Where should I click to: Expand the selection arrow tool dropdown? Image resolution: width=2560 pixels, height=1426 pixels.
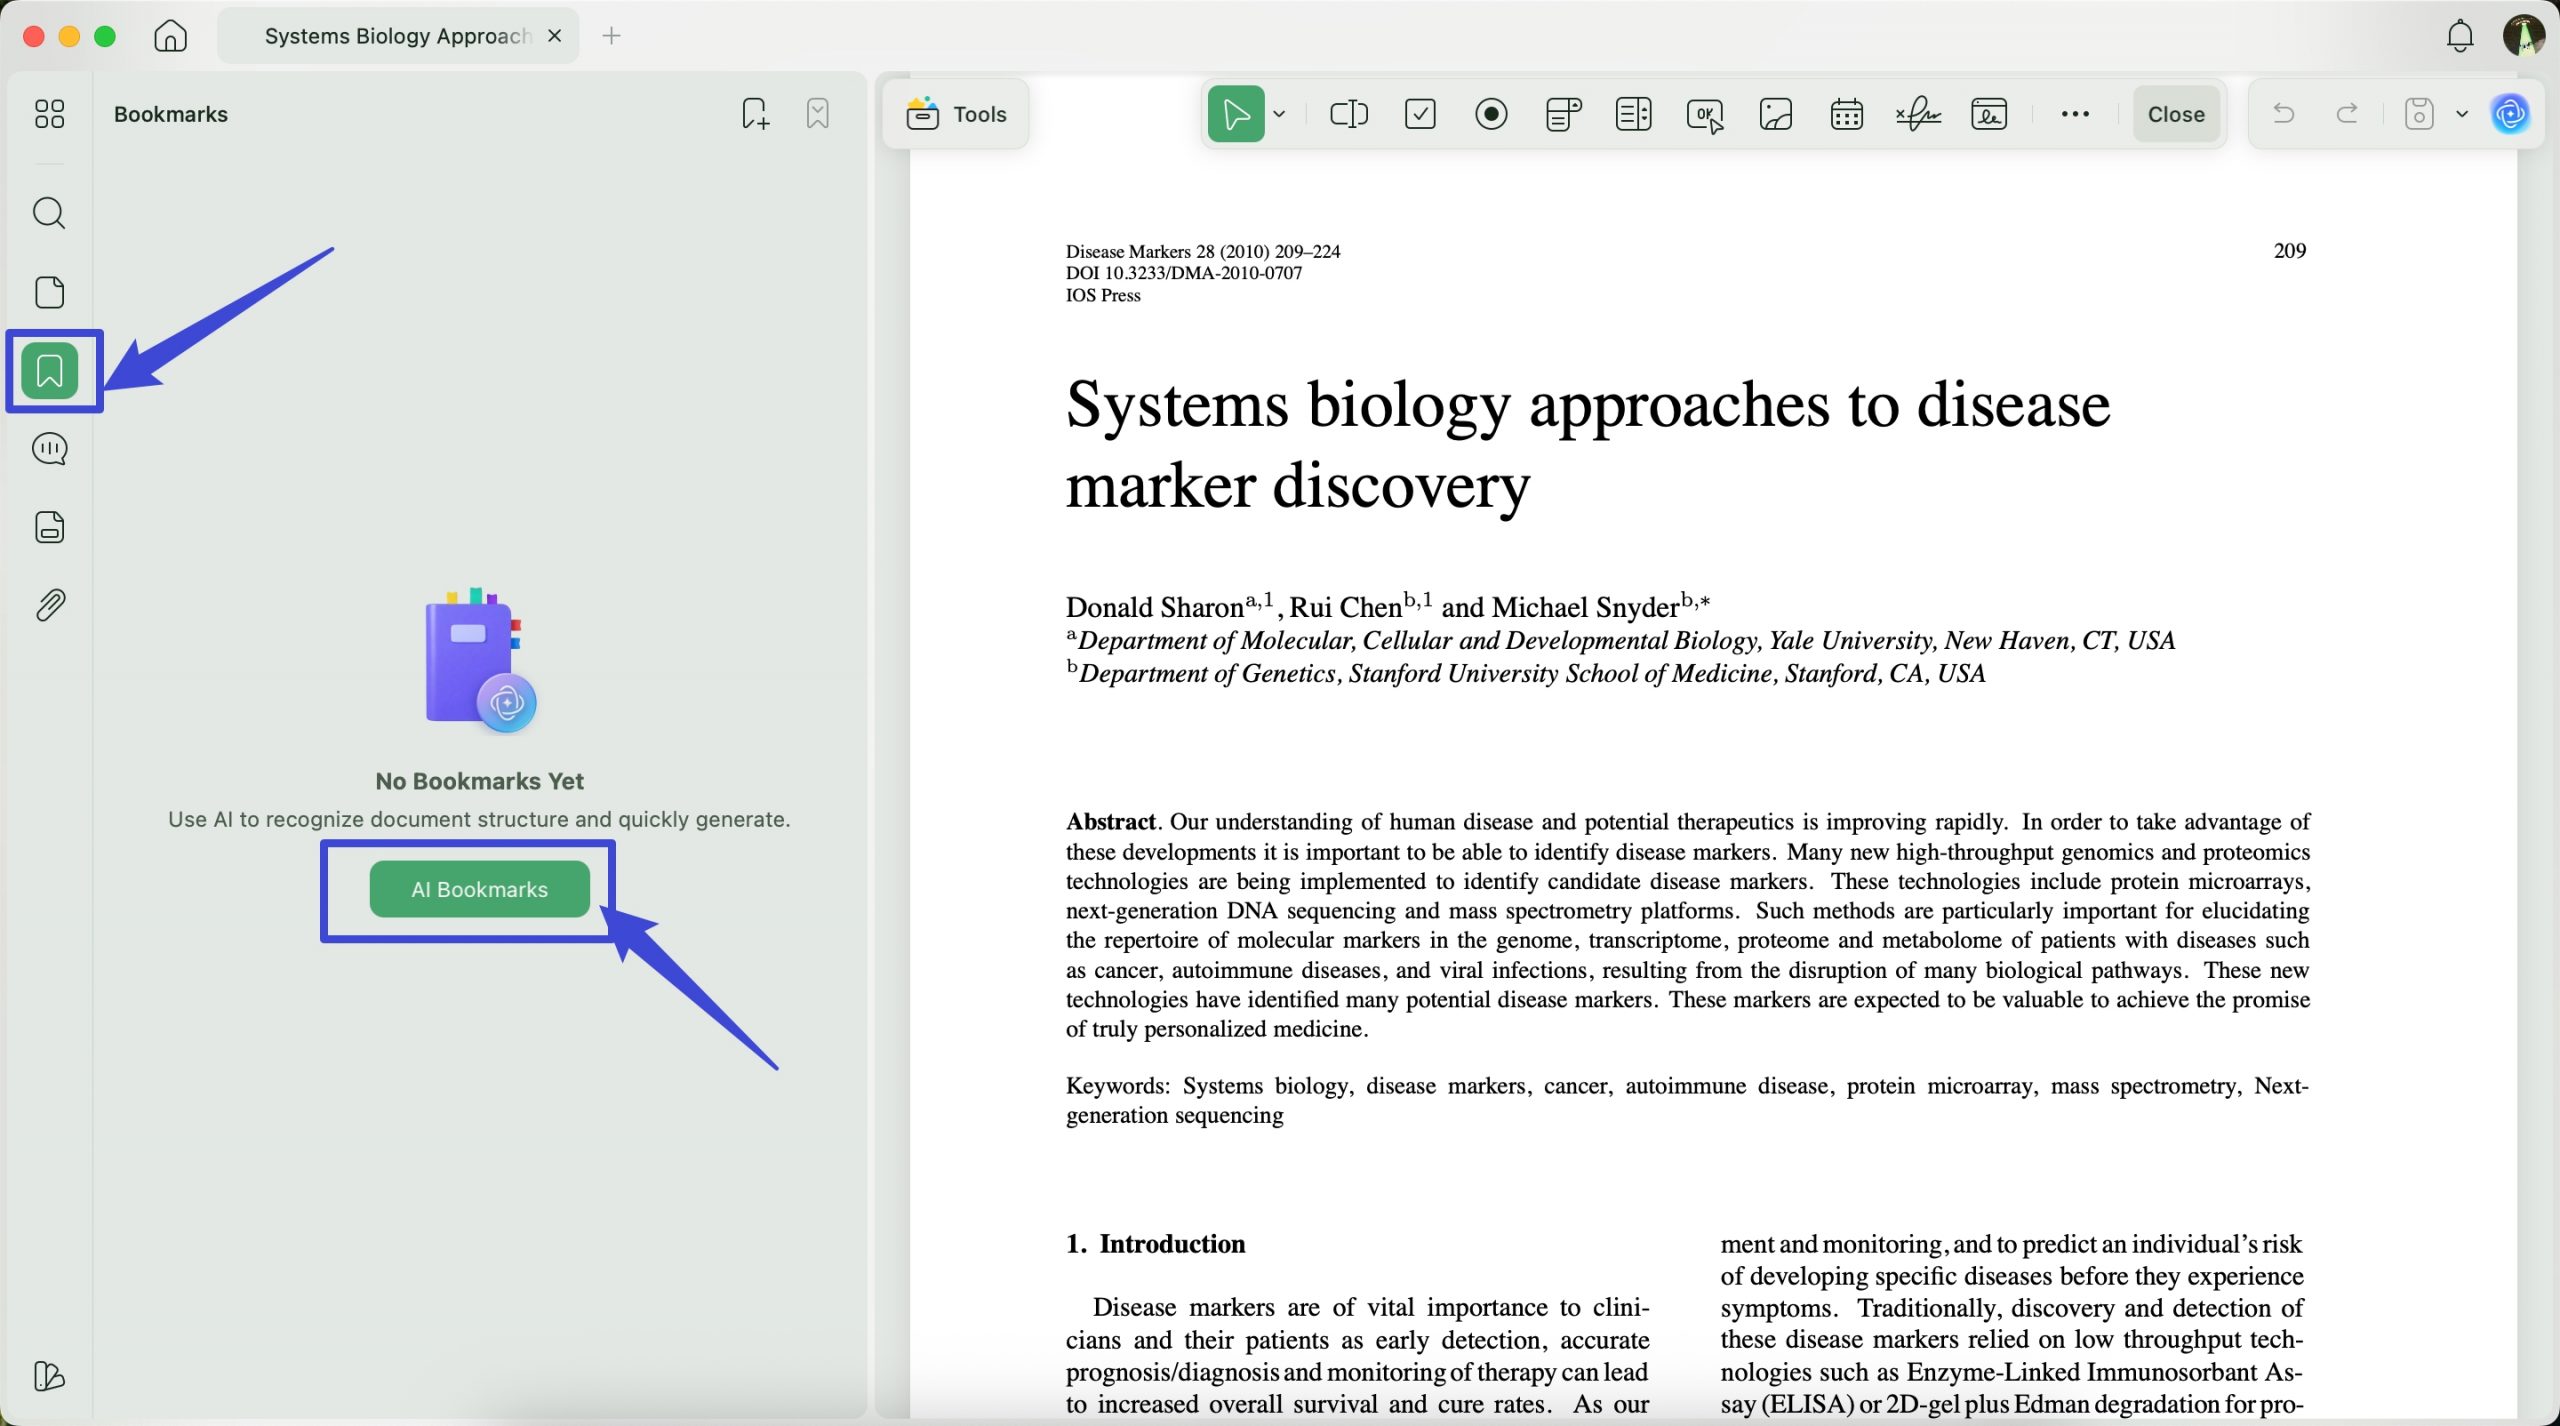1279,114
